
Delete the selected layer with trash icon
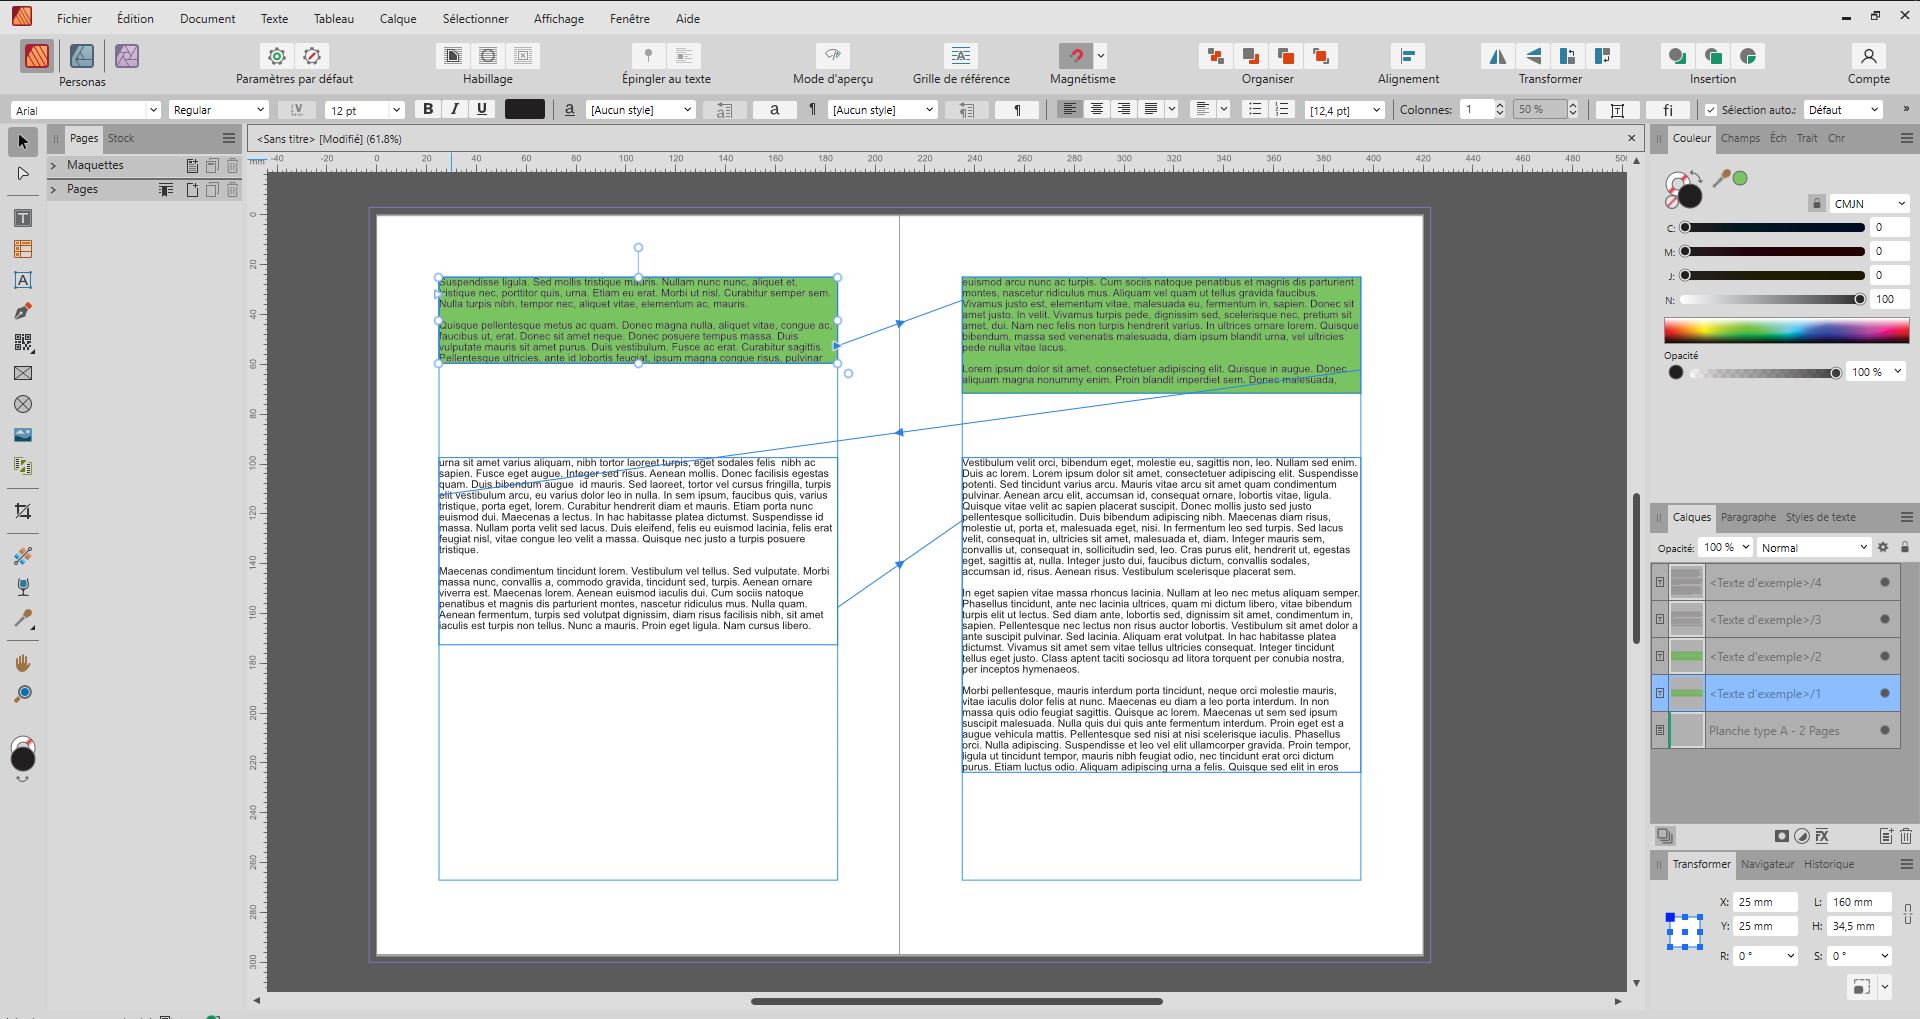tap(1906, 836)
